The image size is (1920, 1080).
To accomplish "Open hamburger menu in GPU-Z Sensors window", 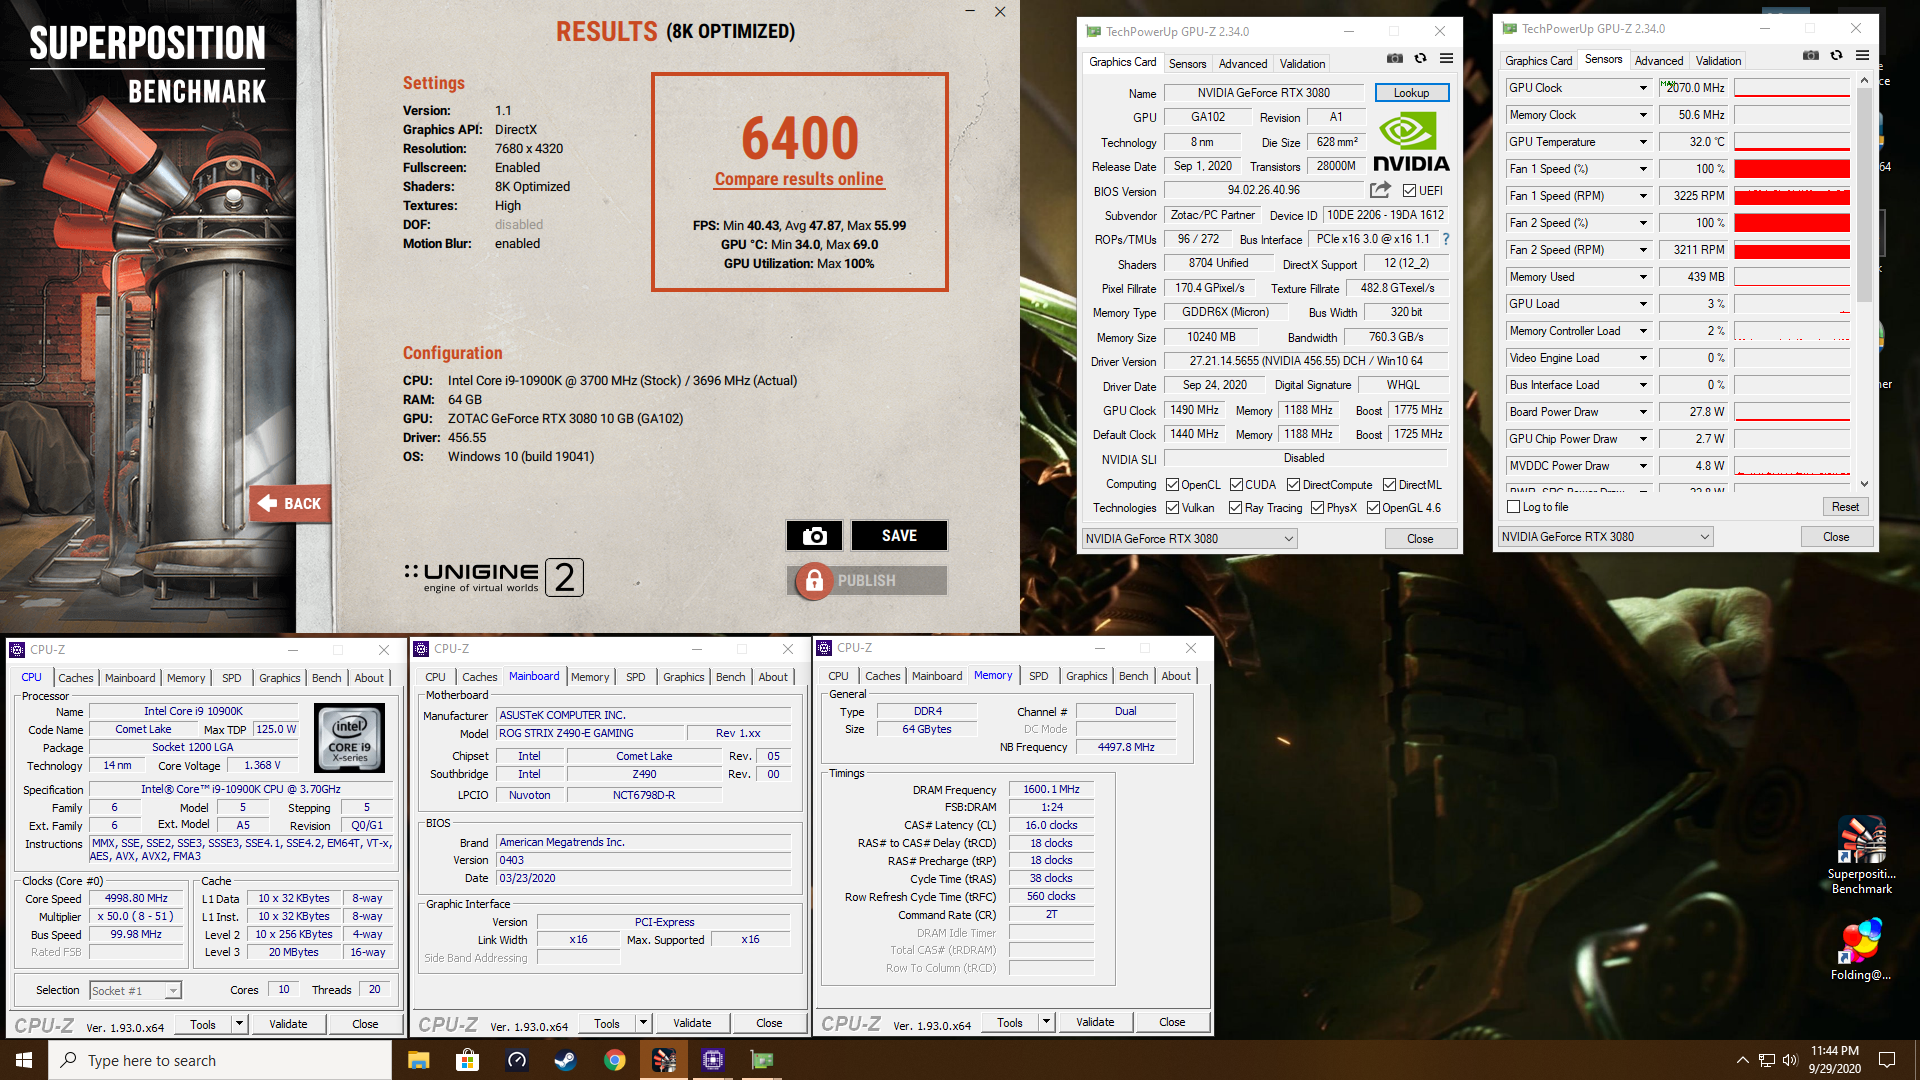I will [x=1862, y=55].
